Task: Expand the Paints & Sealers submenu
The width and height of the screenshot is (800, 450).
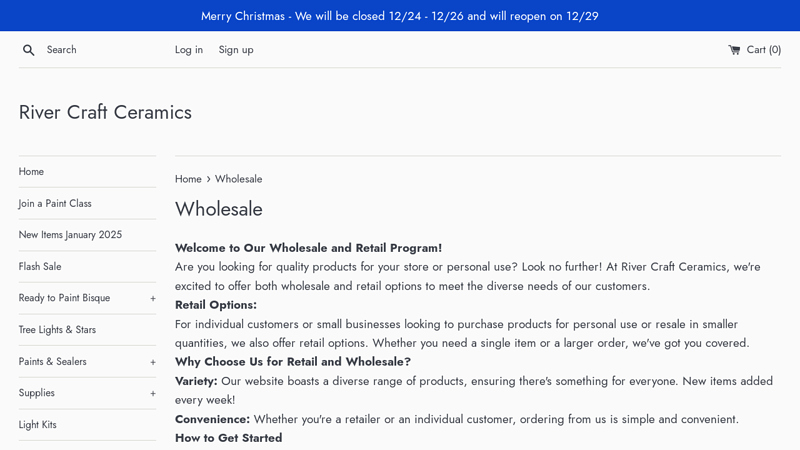Action: pyautogui.click(x=153, y=362)
